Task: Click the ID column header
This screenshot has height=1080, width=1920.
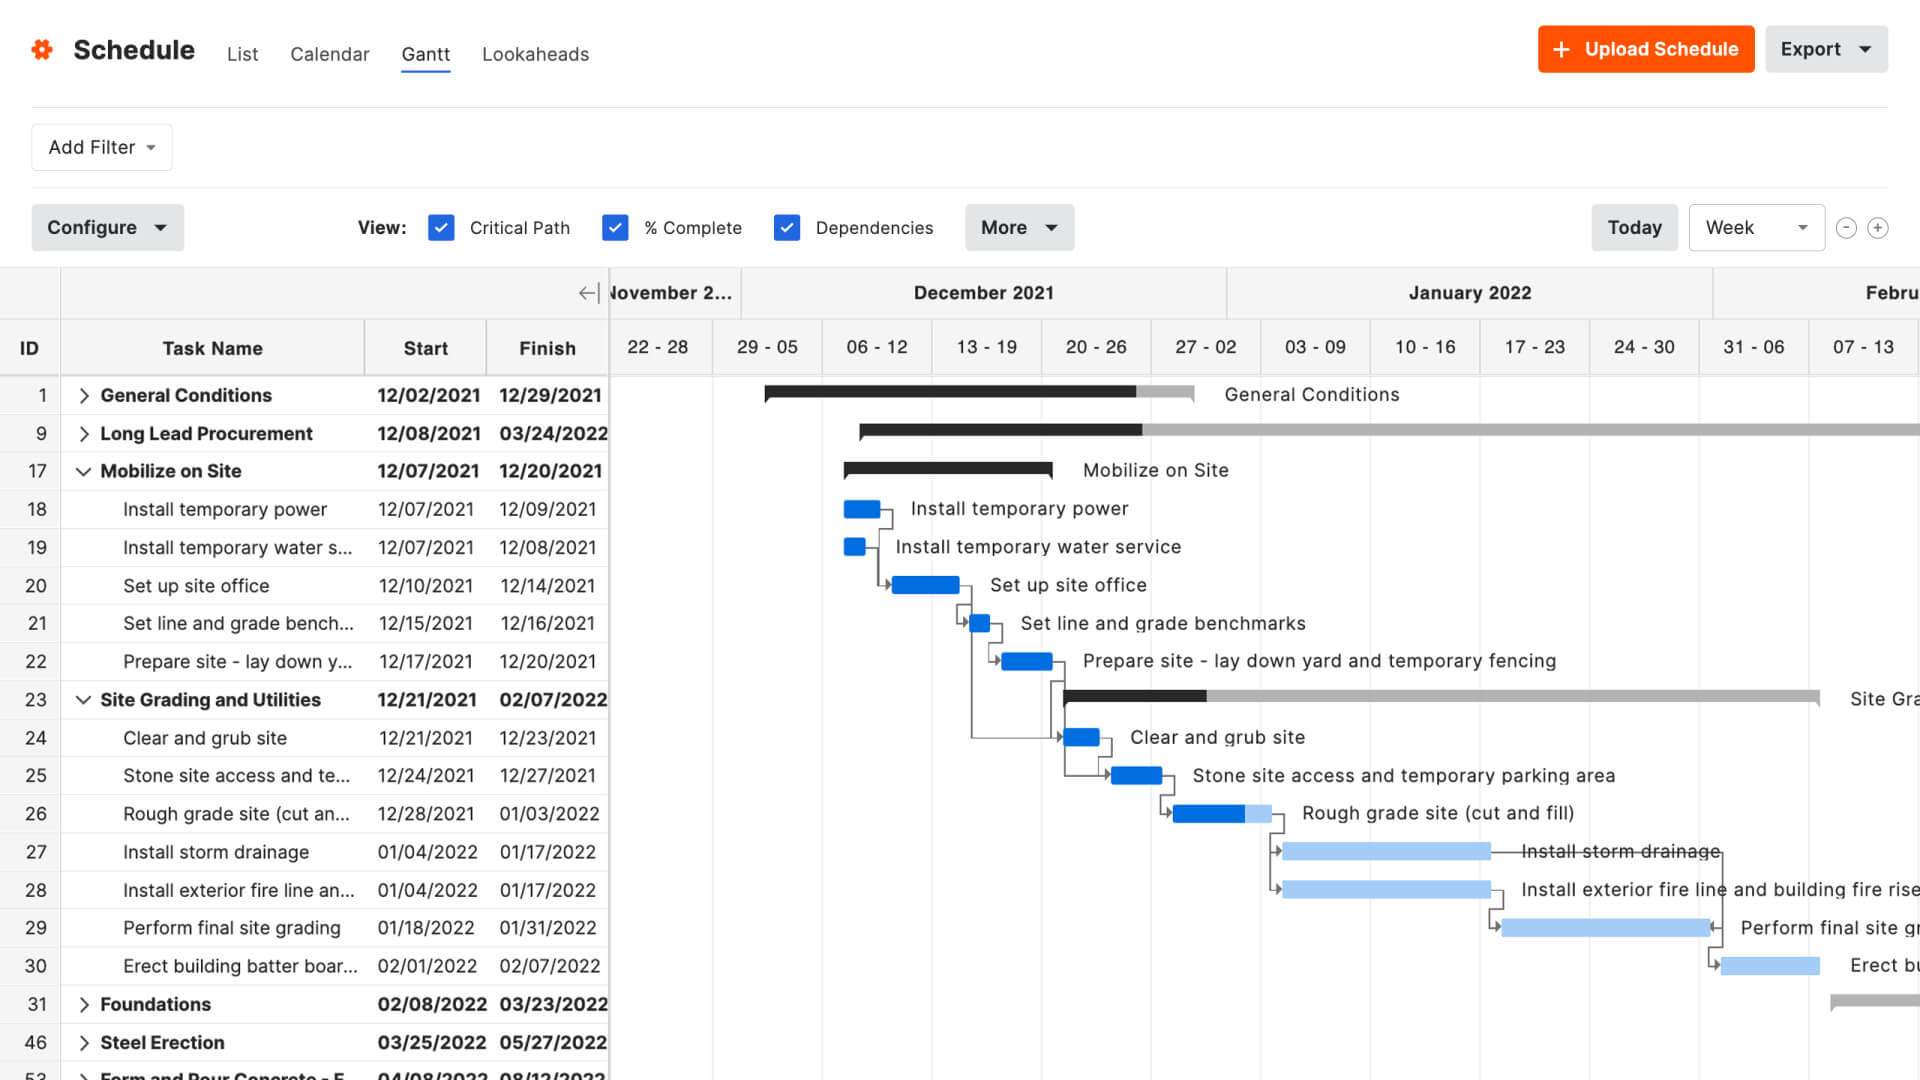Action: point(29,348)
